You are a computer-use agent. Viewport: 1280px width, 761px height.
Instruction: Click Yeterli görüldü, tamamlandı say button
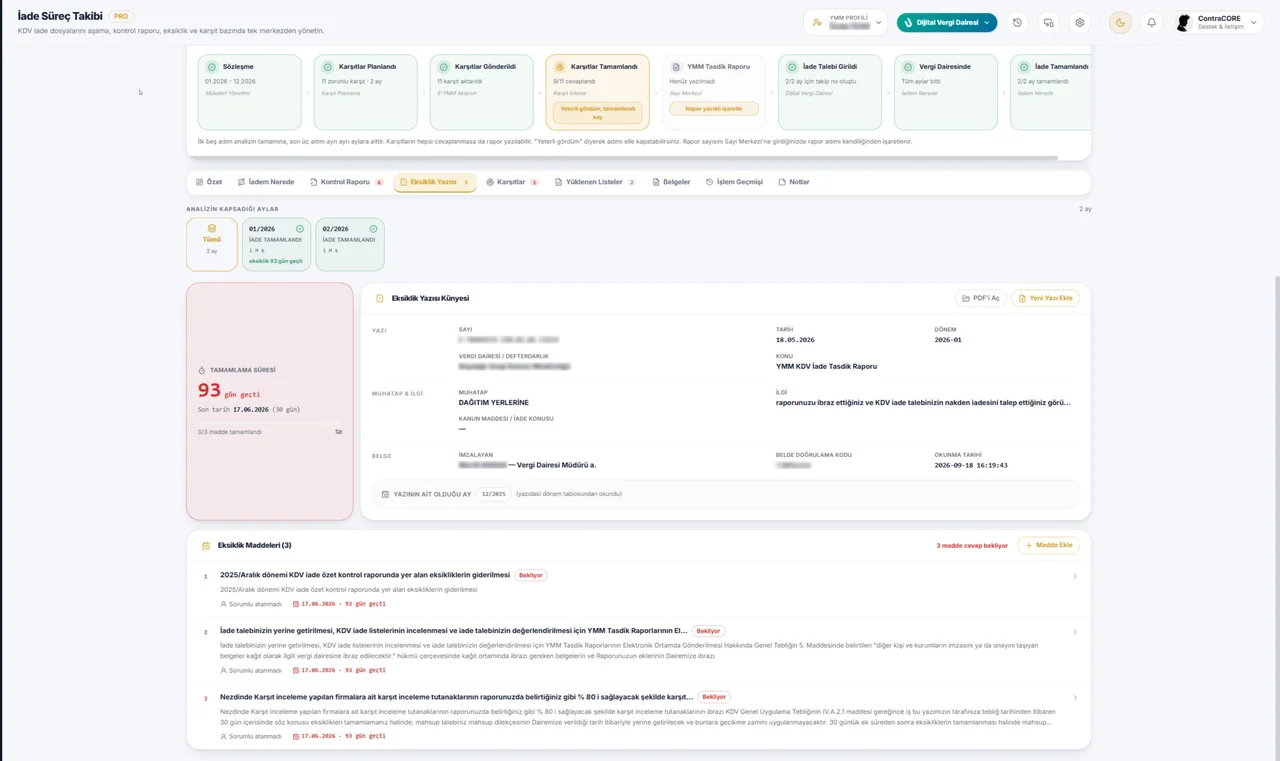597,112
